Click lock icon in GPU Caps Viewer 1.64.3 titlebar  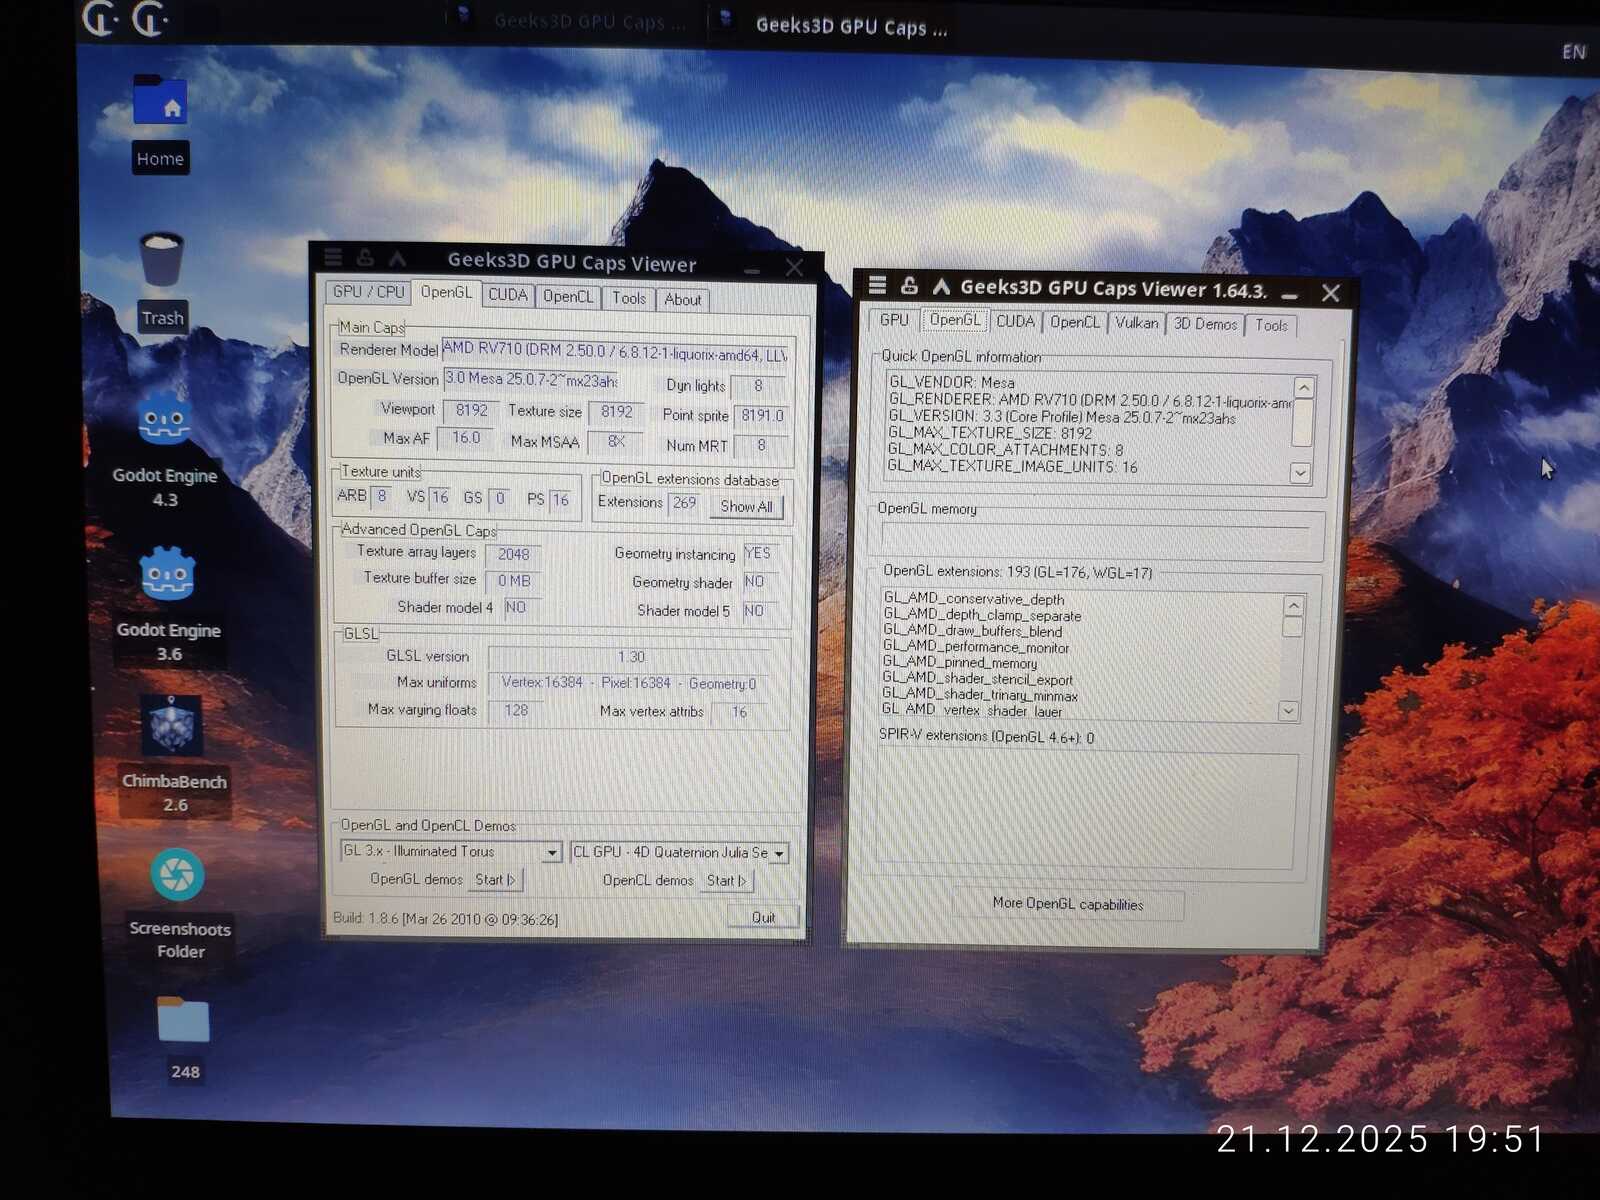909,286
